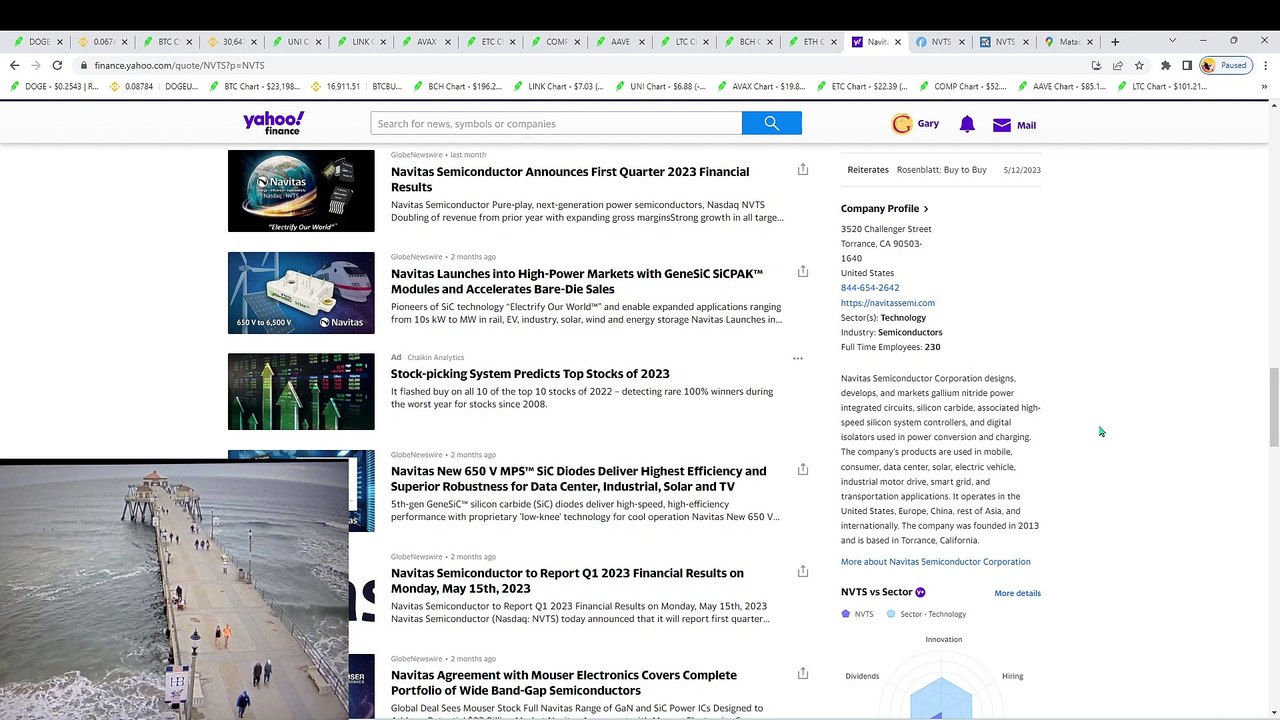The image size is (1280, 720).
Task: Open the Rosenblatt Buy to Buy rating row
Action: (941, 170)
